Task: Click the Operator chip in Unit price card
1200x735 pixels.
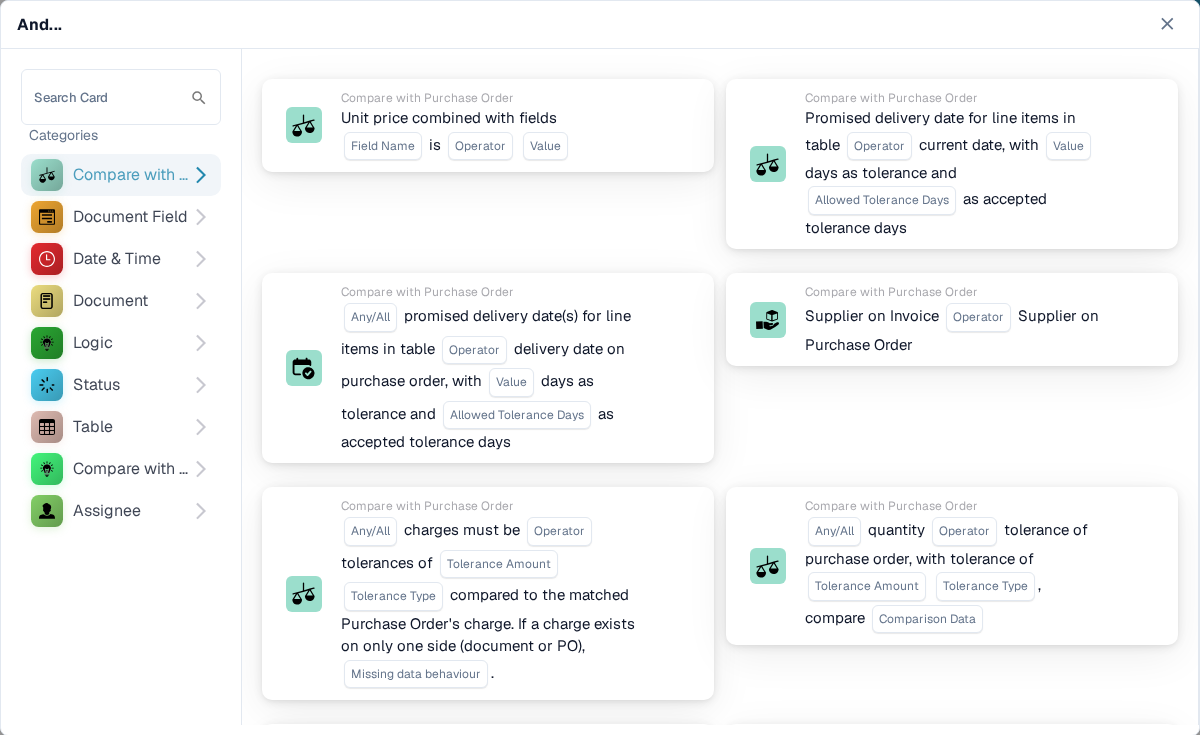Action: [480, 146]
